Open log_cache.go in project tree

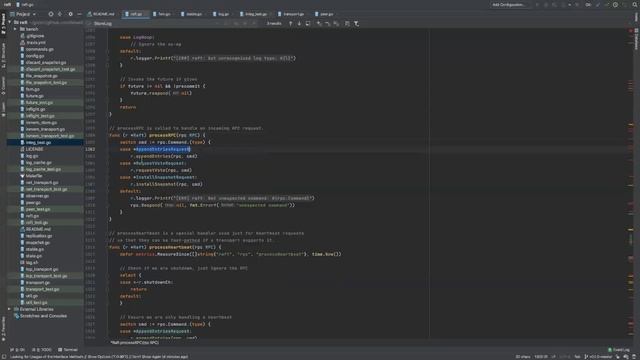pos(36,162)
